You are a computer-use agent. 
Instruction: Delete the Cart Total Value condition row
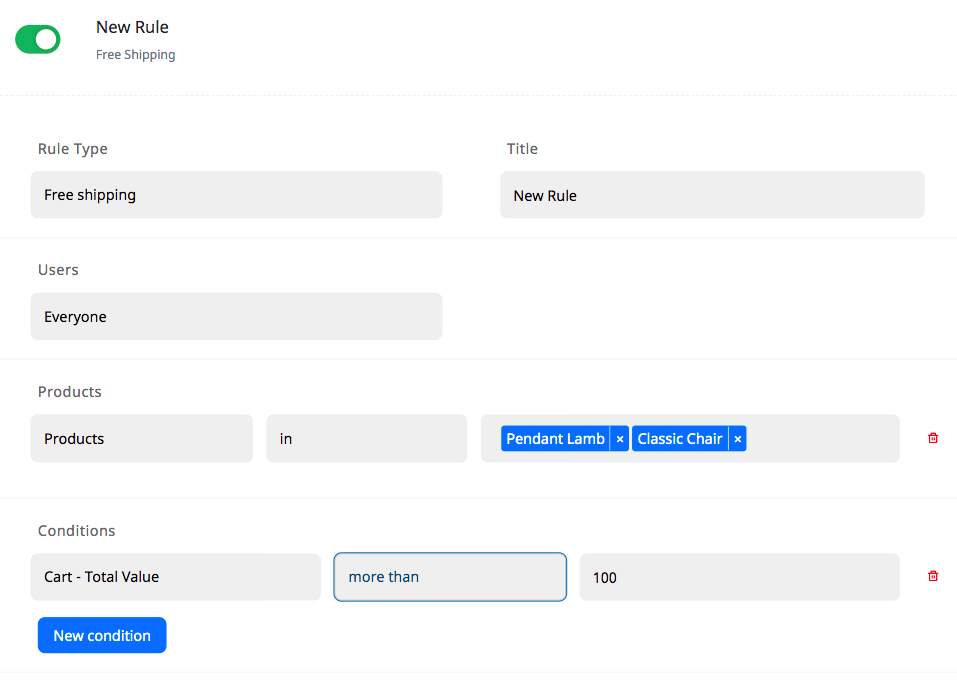pos(933,576)
